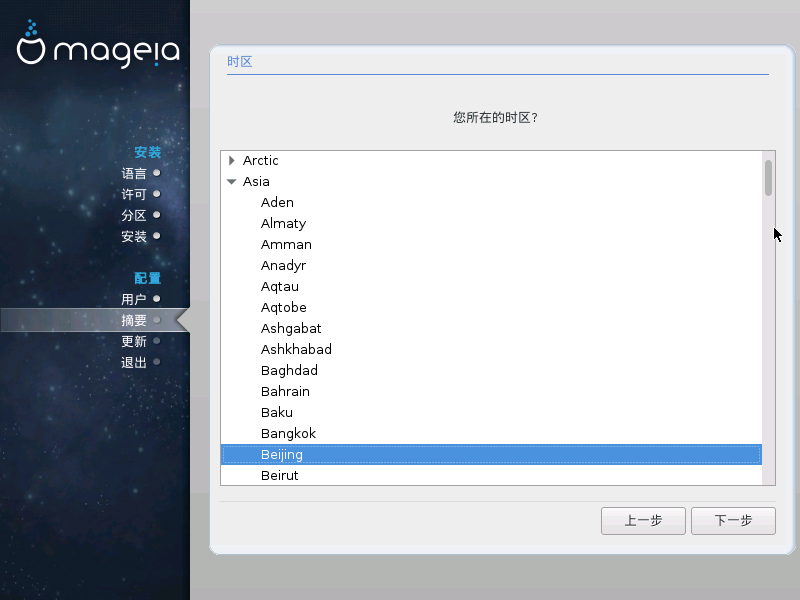Choose Bahrain timezone
Image resolution: width=800 pixels, height=600 pixels.
coord(285,391)
